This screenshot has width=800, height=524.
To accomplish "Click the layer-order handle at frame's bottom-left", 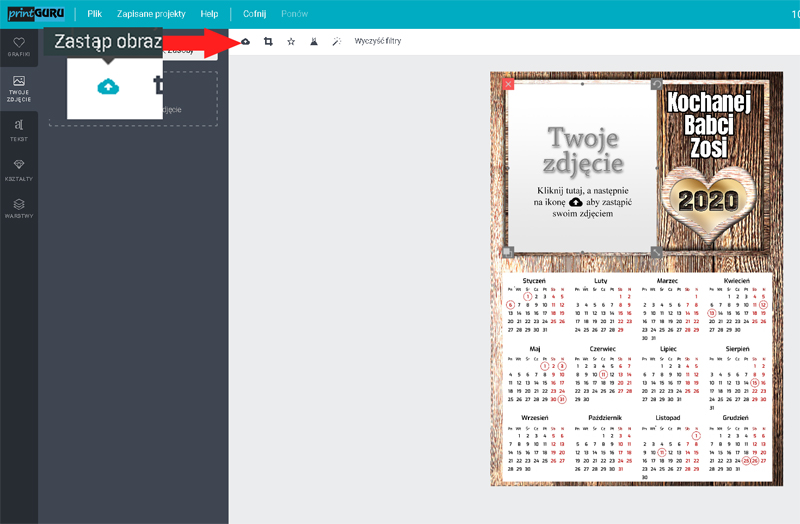I will coord(509,251).
